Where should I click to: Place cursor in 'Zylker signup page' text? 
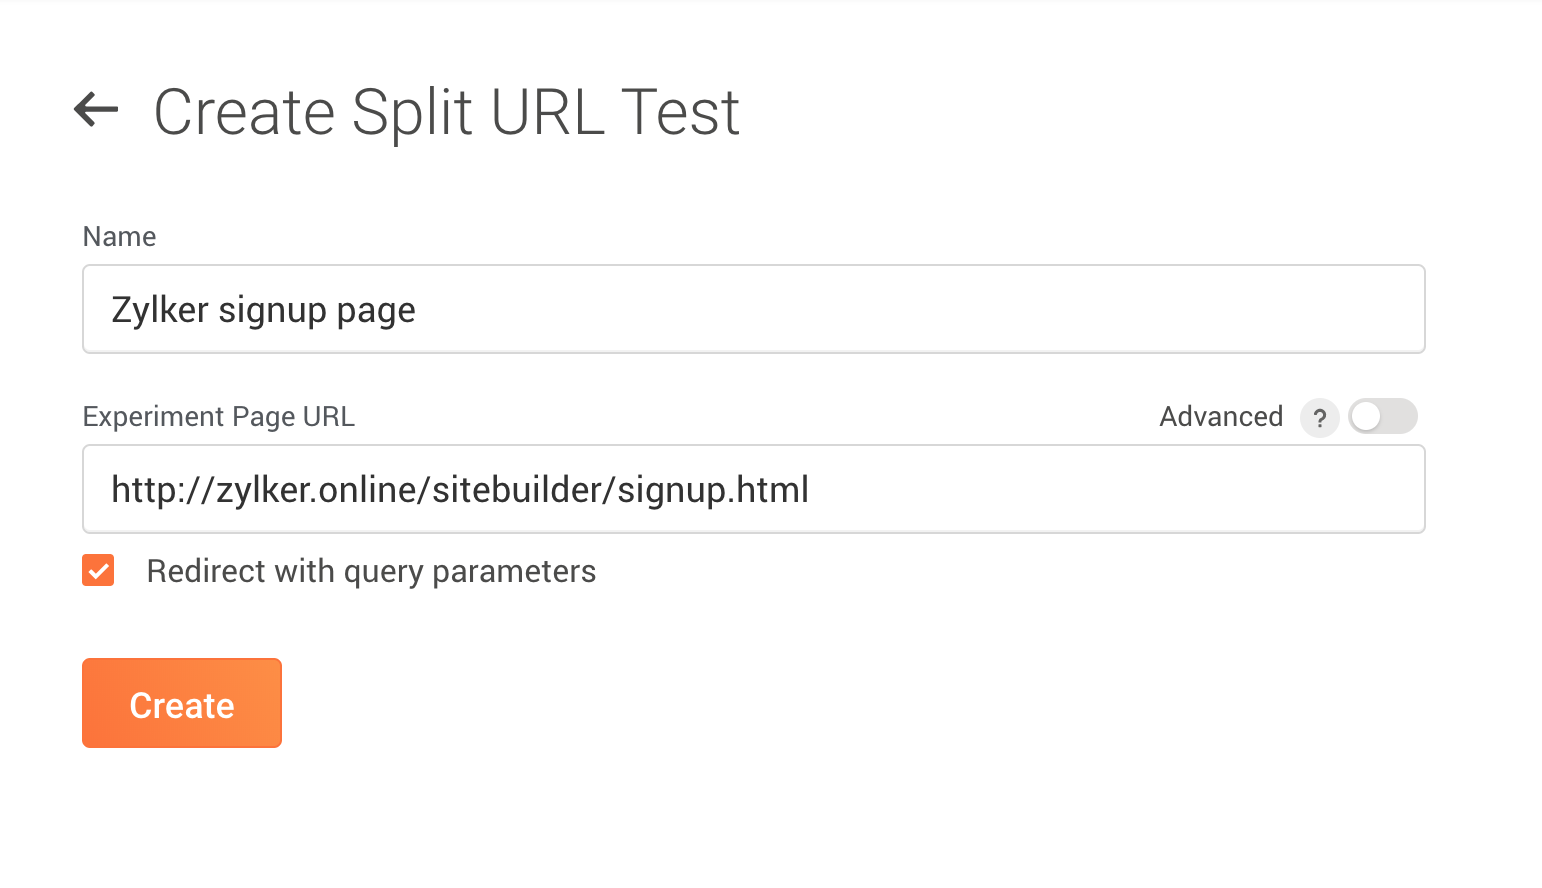click(263, 310)
